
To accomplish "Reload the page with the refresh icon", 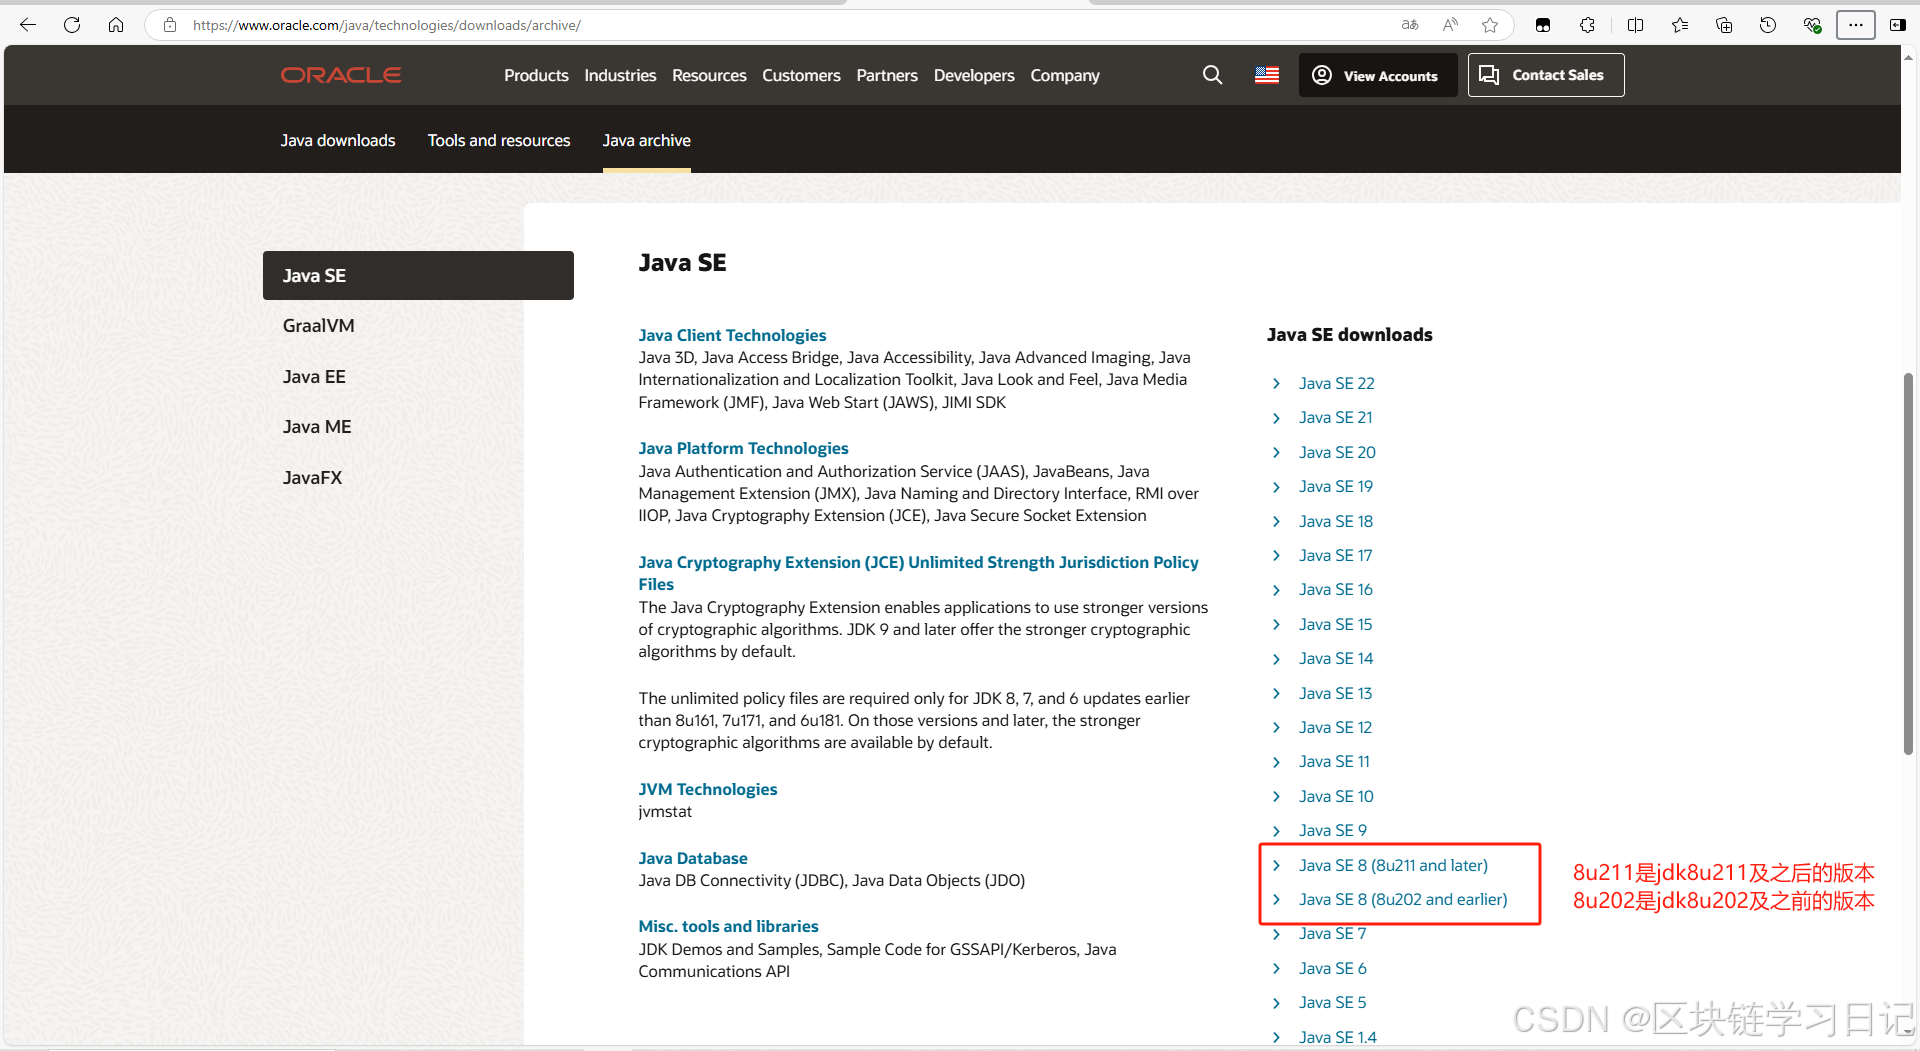I will 72,25.
